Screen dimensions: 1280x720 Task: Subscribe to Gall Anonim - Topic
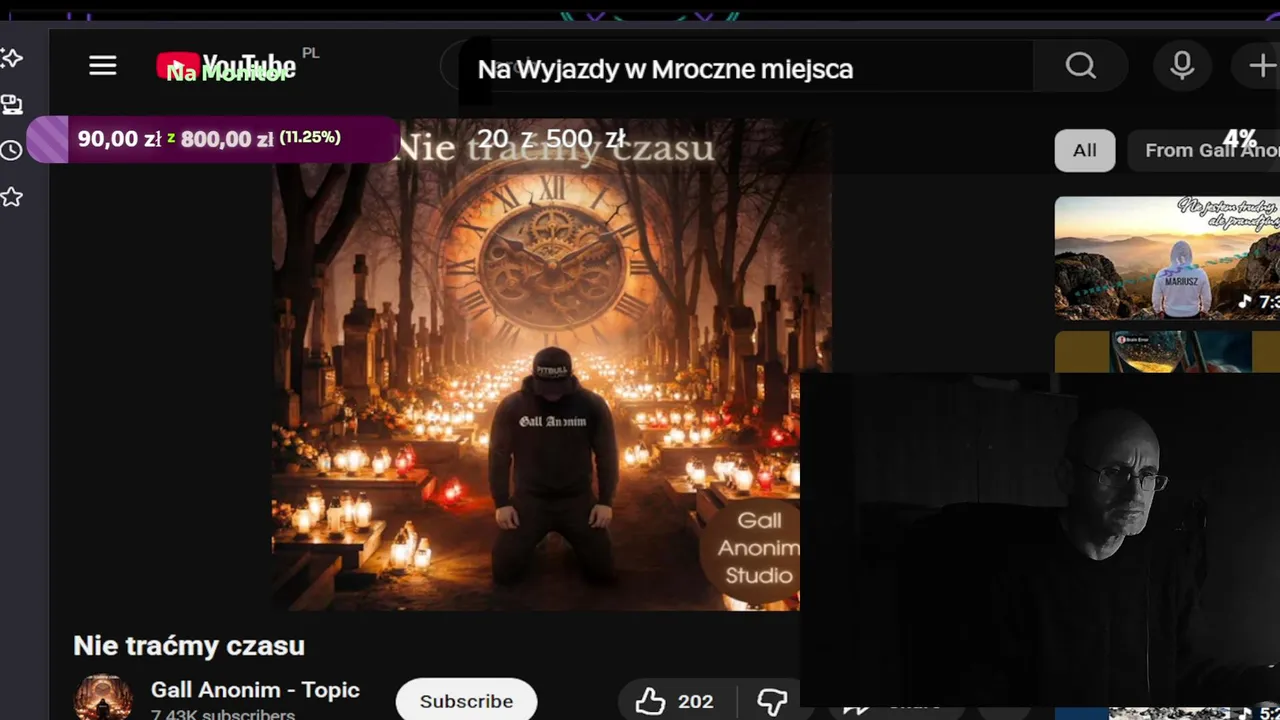click(x=466, y=700)
